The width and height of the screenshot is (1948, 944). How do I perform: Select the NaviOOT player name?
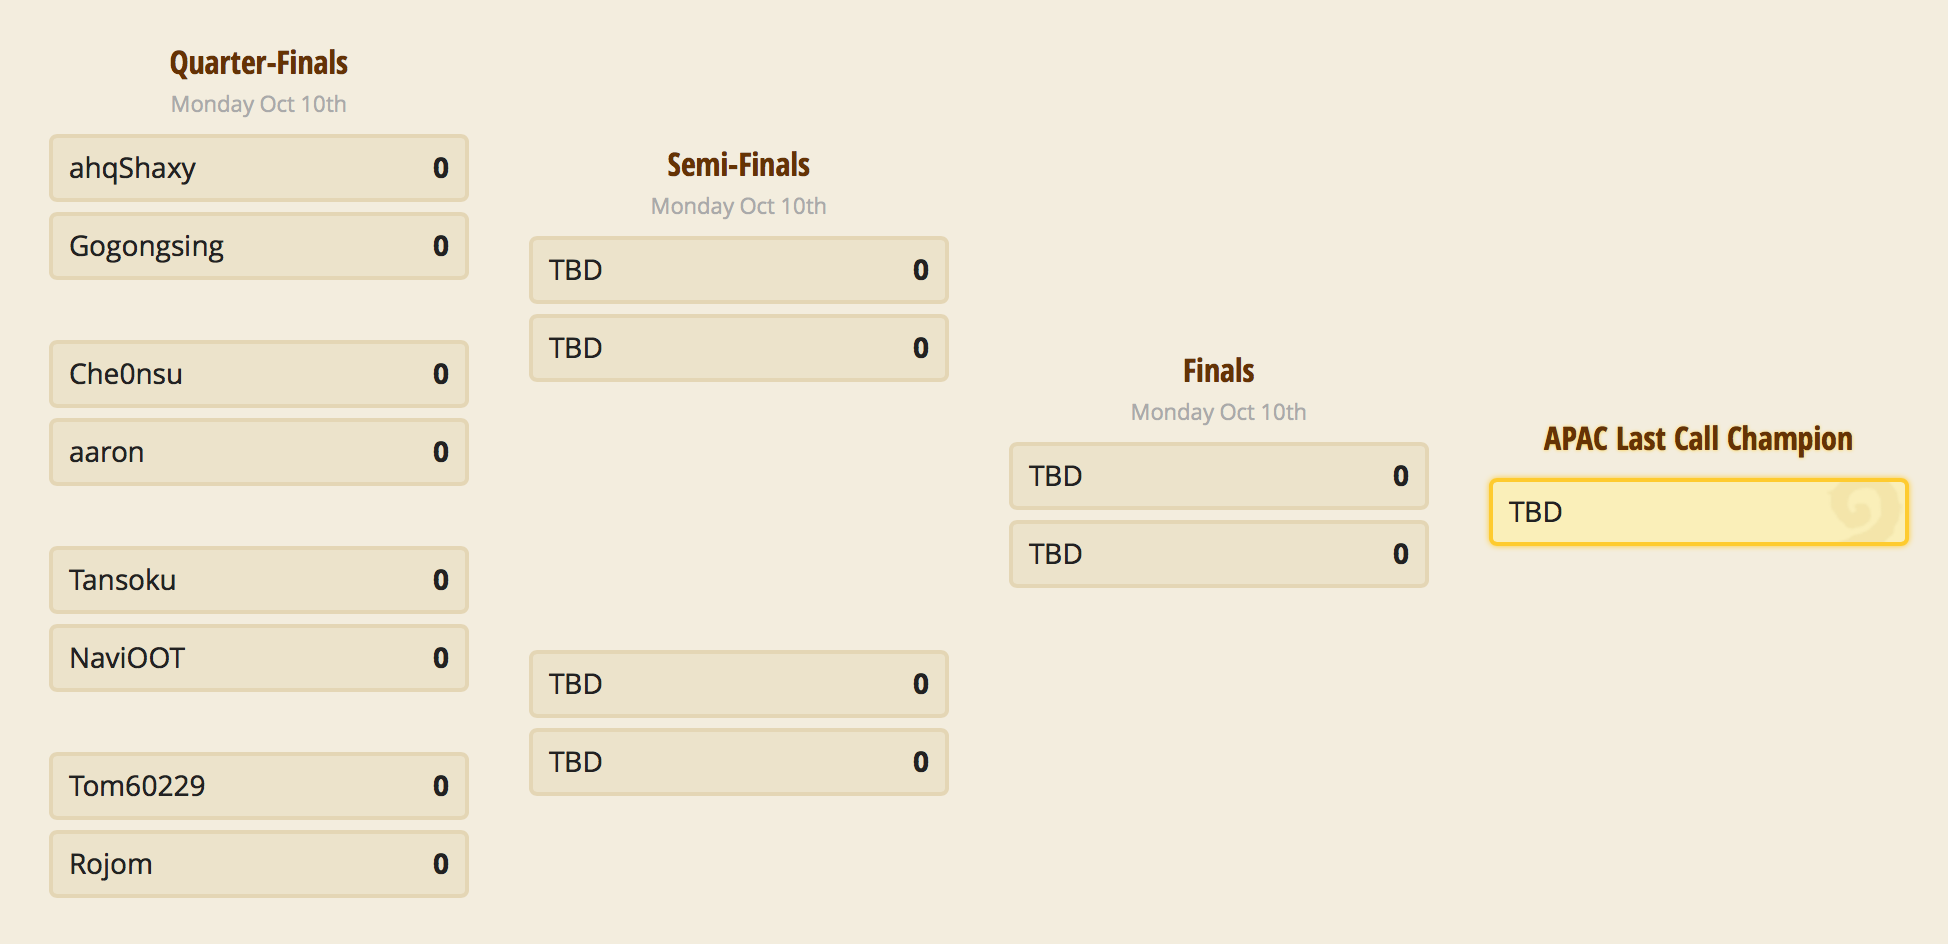(x=127, y=658)
